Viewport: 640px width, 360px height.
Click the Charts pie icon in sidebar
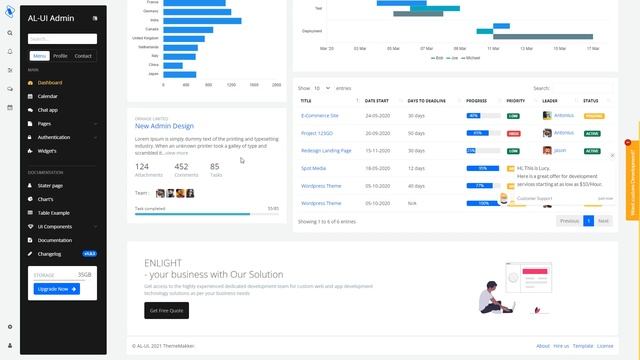[30, 199]
